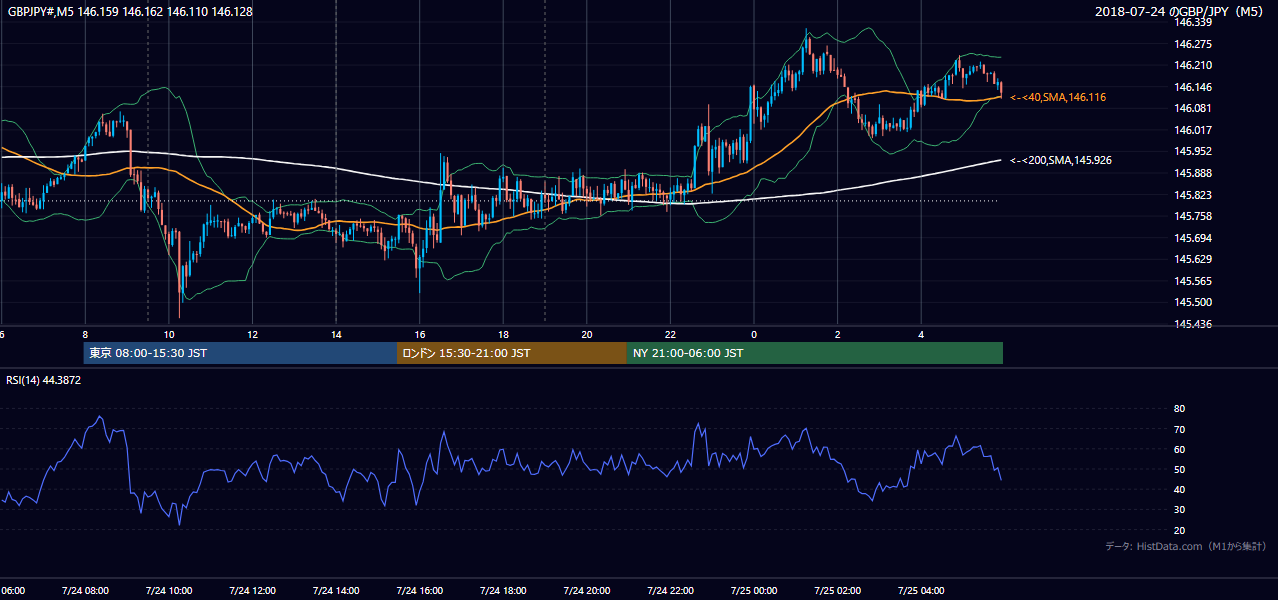The image size is (1278, 600).
Task: Click the 145.952 price axis label
Action: [1192, 152]
